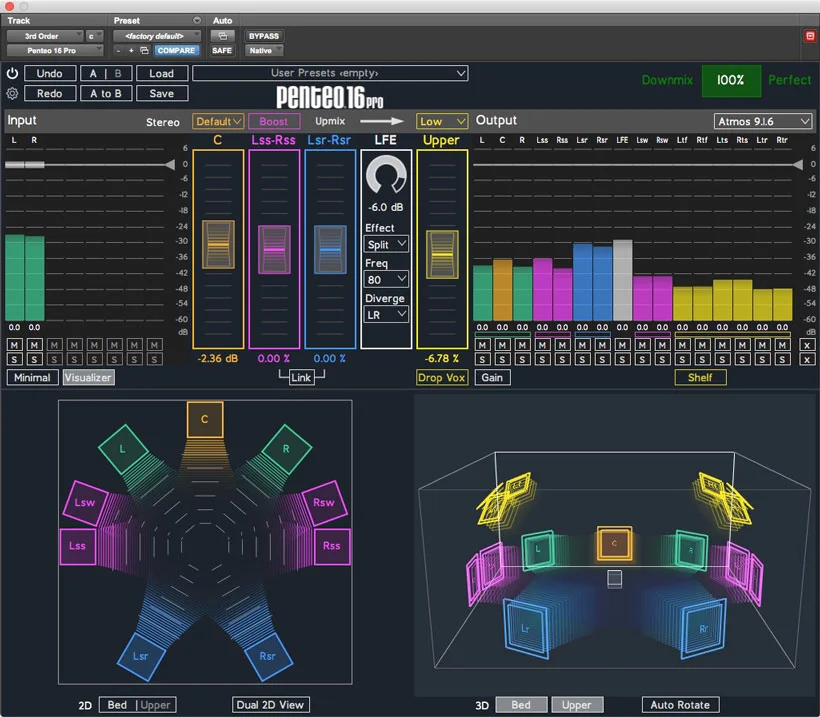The width and height of the screenshot is (820, 717).
Task: Click the R speaker in the 2D view
Action: [x=286, y=449]
